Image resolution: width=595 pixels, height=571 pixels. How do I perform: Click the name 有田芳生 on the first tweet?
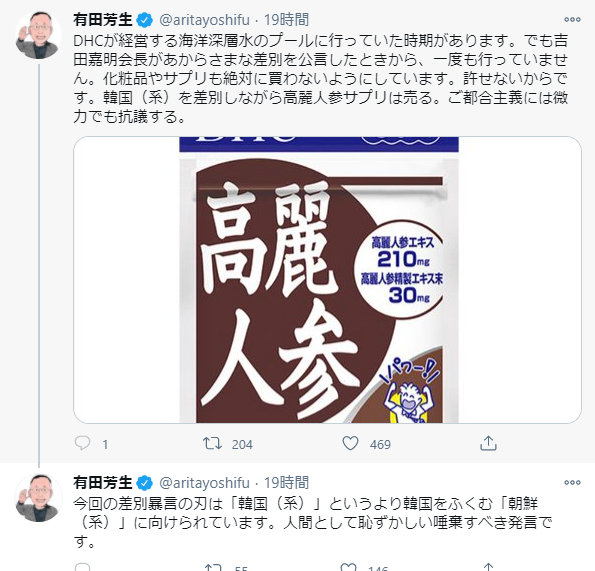(103, 20)
